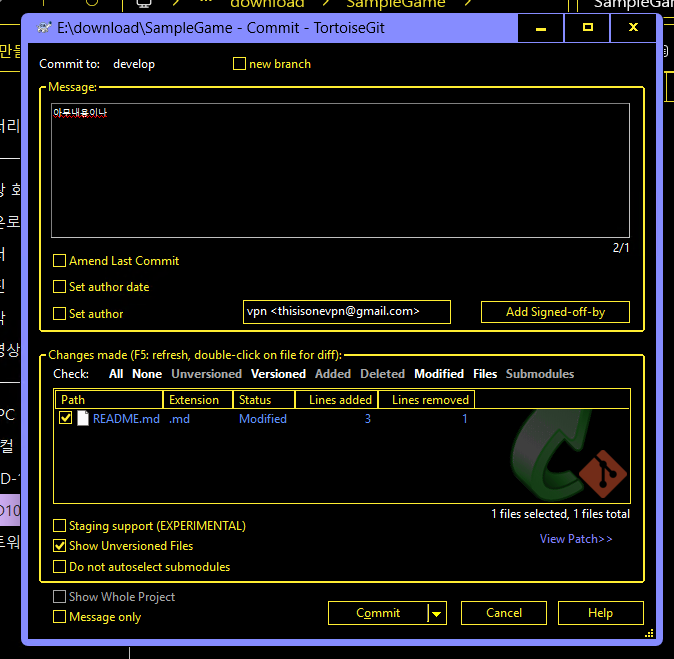
Task: Click the Commit button
Action: tap(378, 613)
